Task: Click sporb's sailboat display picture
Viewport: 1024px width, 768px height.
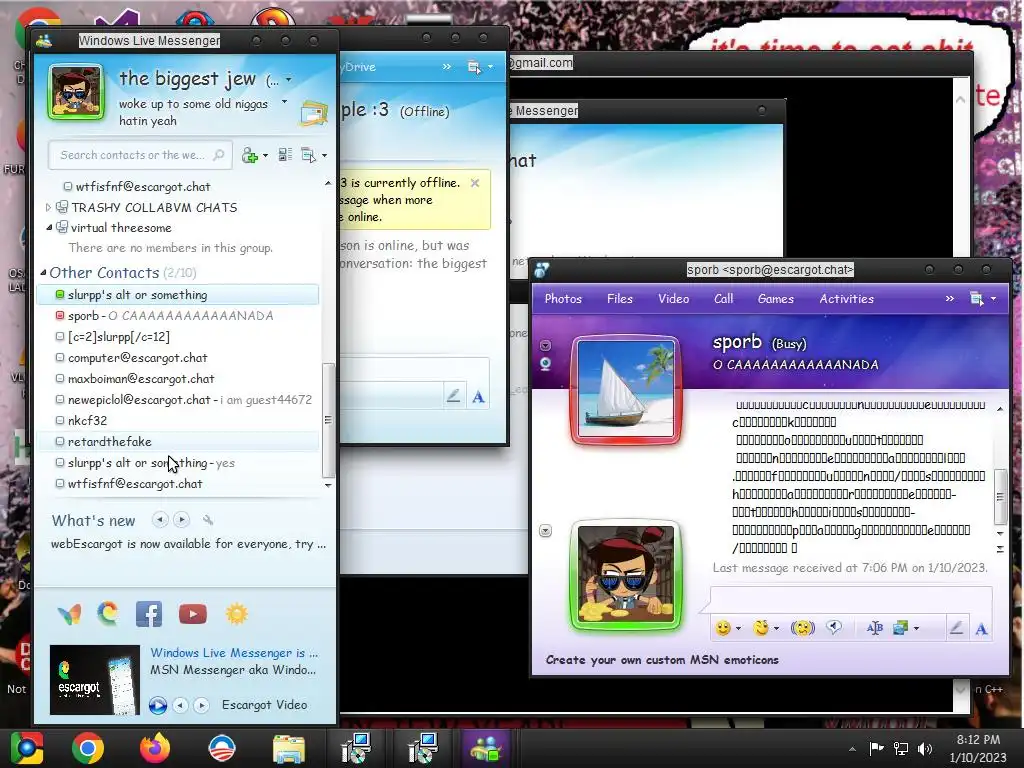Action: tap(626, 389)
